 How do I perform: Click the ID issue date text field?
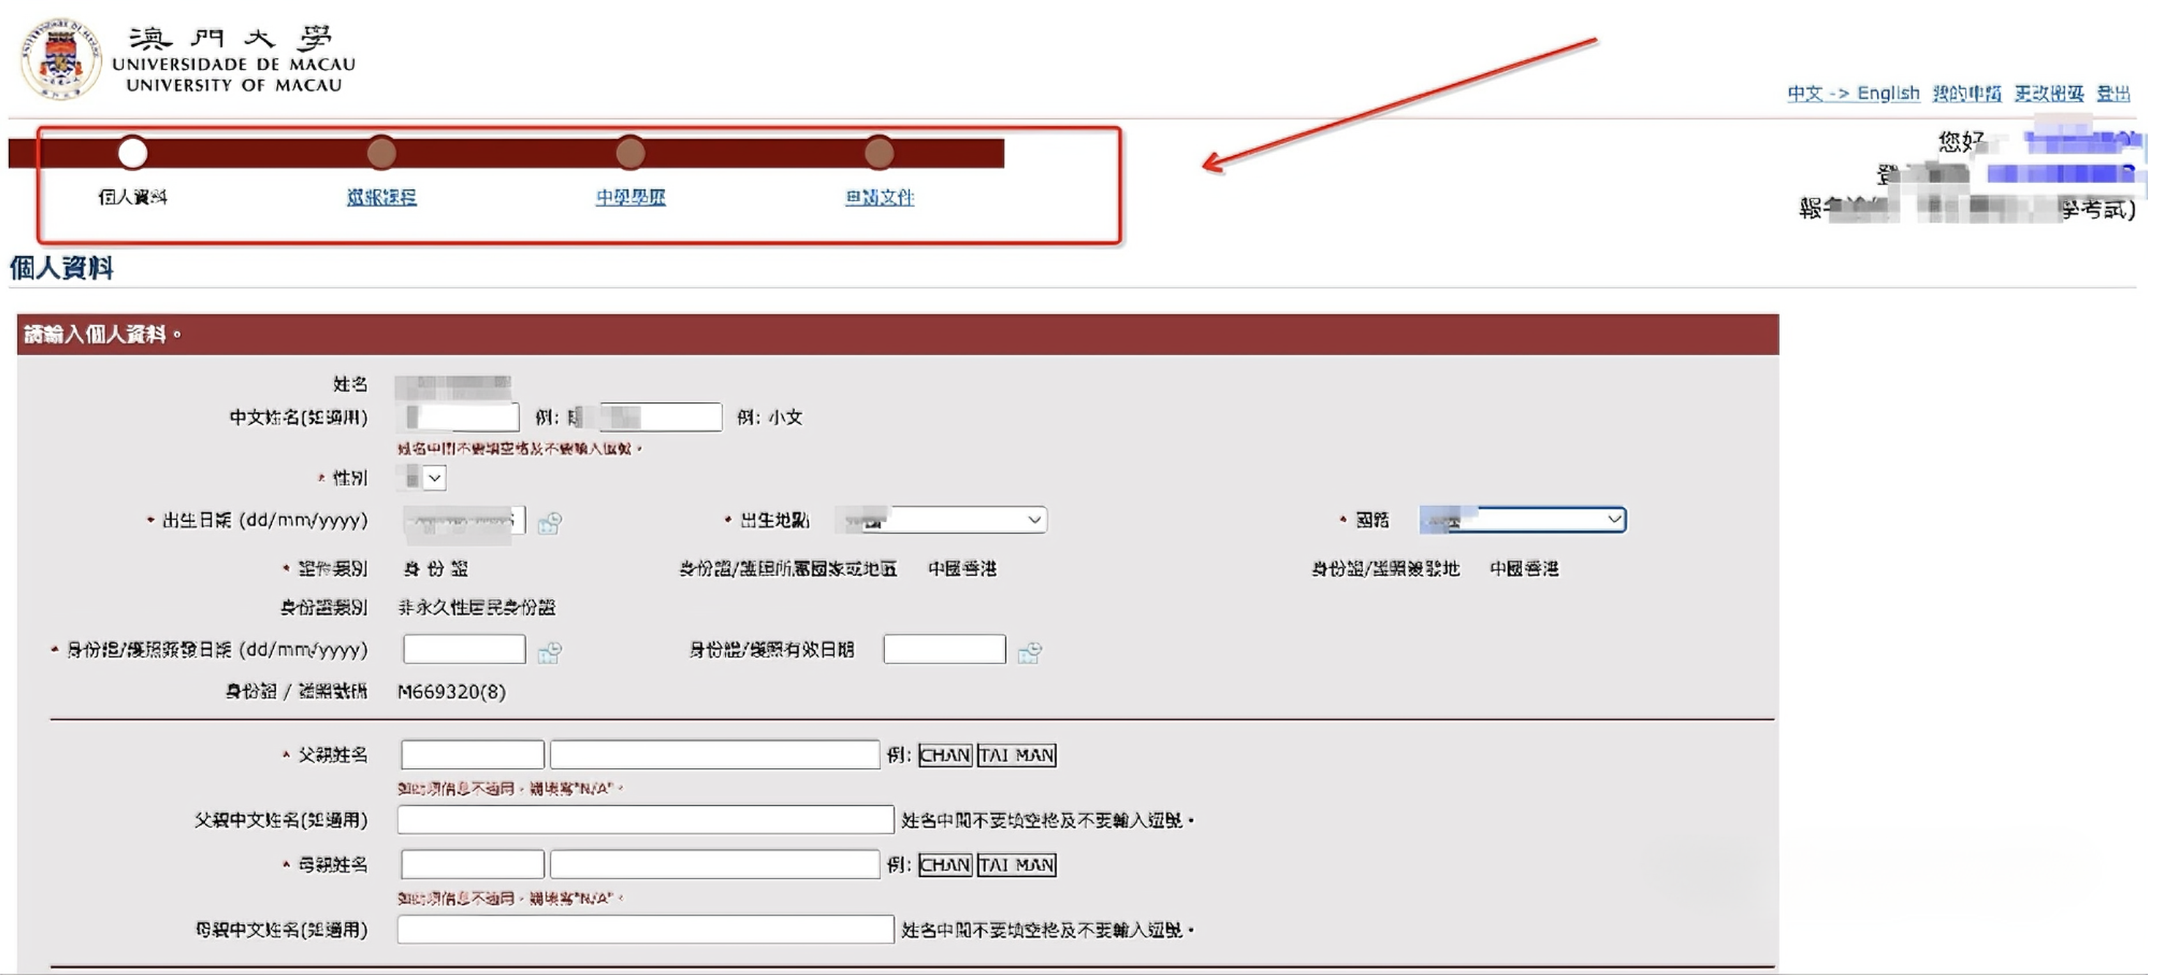point(464,649)
